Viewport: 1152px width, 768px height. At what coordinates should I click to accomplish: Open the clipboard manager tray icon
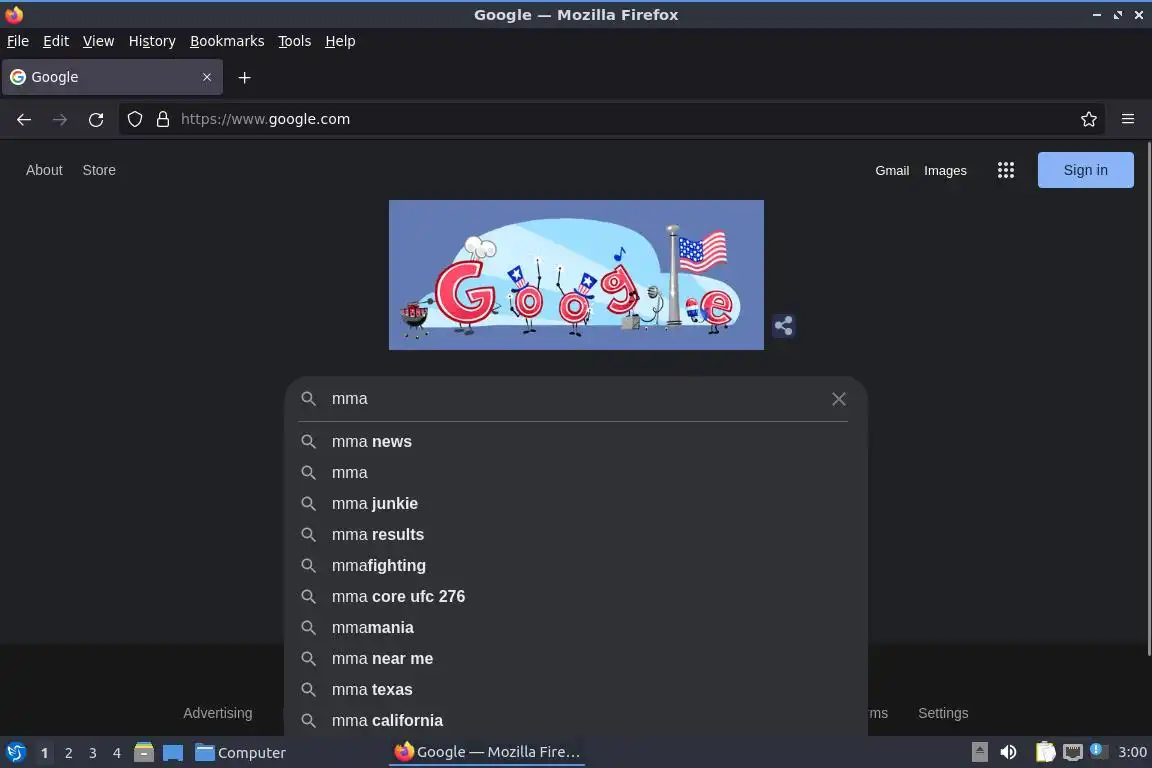[1045, 752]
